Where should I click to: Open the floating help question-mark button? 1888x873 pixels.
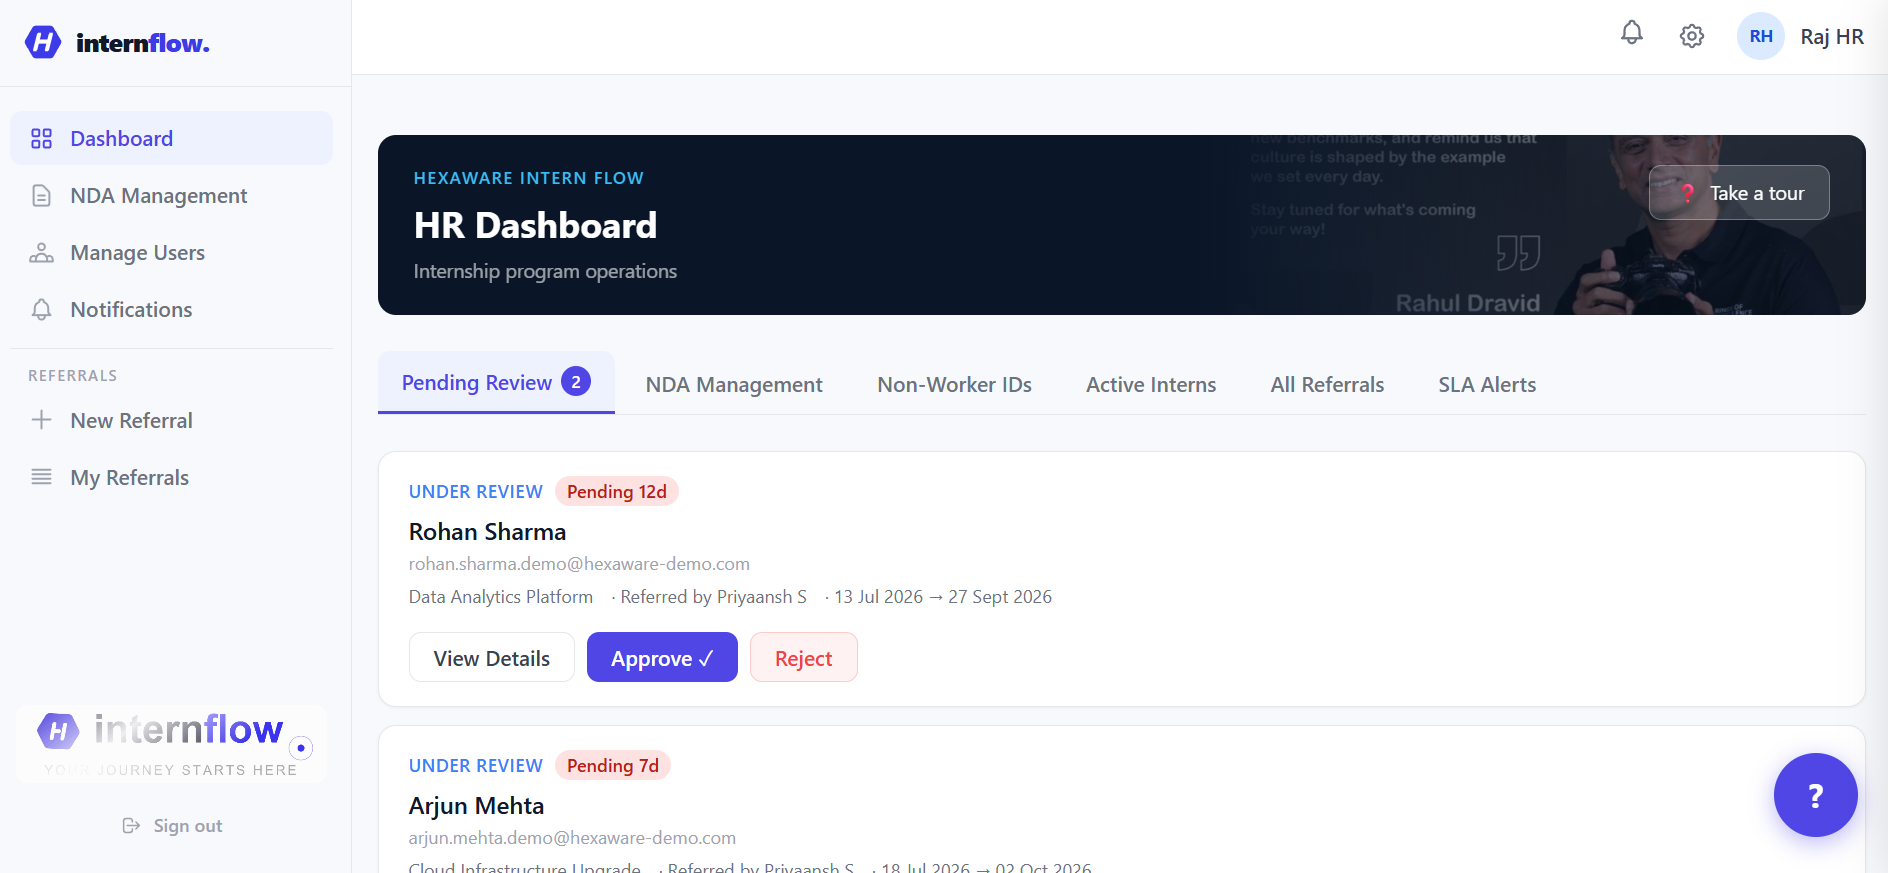point(1815,795)
